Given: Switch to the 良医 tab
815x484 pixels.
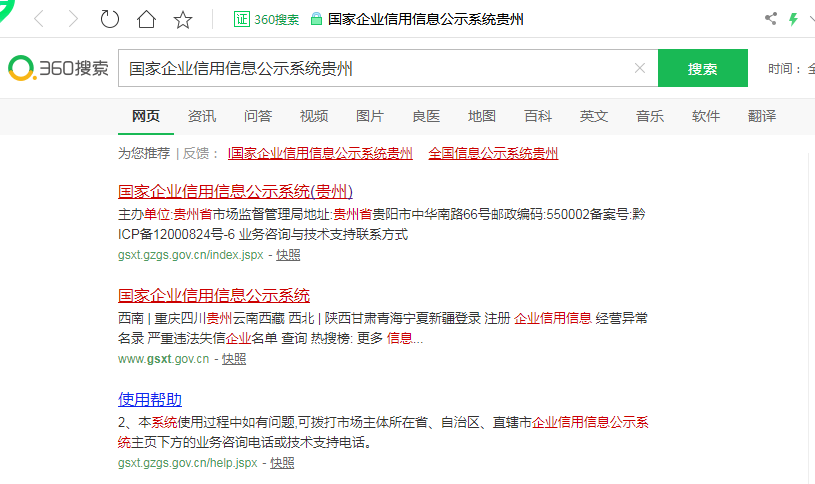Looking at the screenshot, I should pos(426,116).
